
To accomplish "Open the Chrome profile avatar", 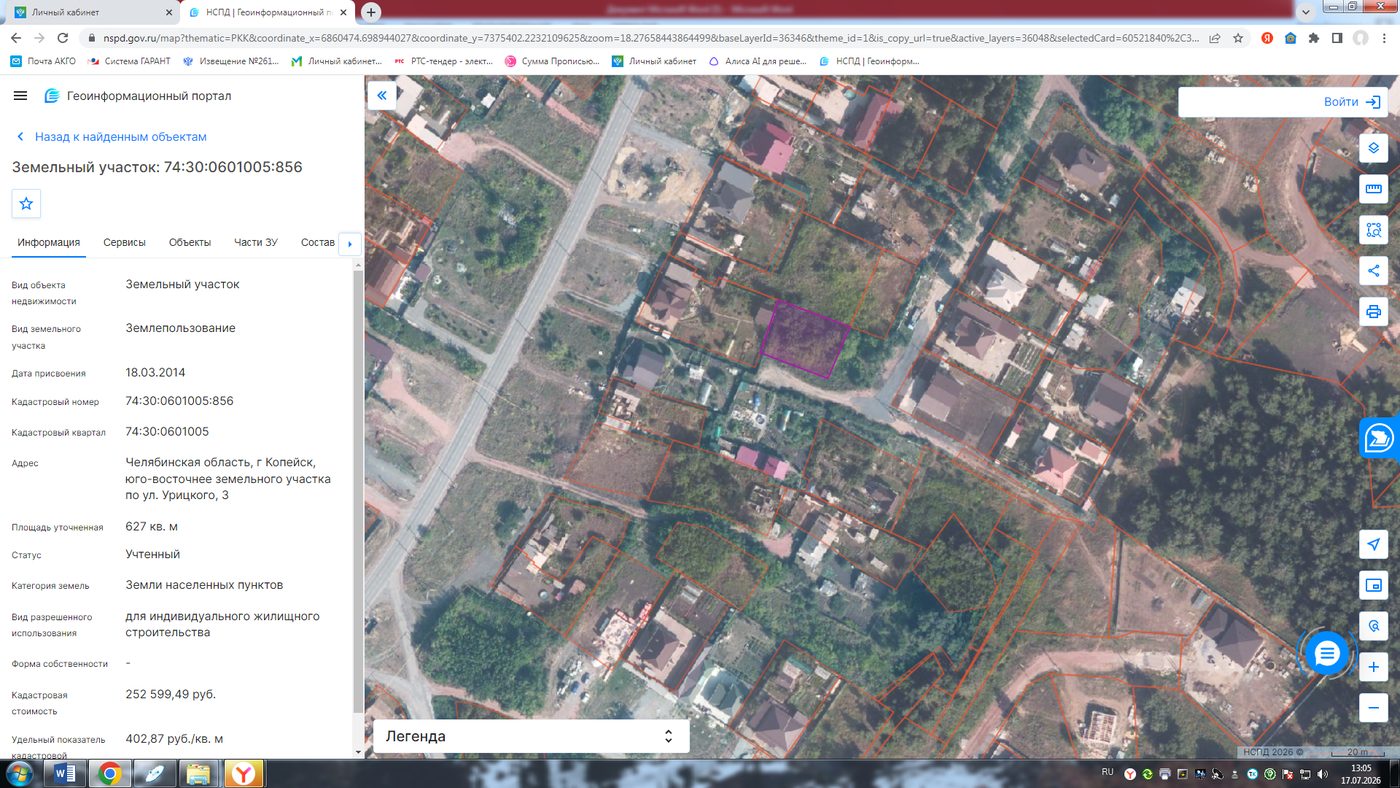I will coord(1361,38).
